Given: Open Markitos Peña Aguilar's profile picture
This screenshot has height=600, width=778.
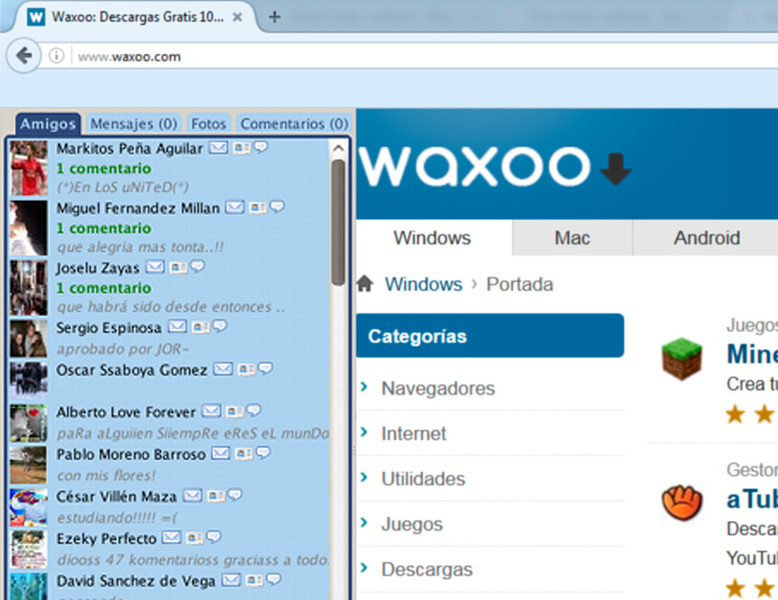Looking at the screenshot, I should pyautogui.click(x=29, y=168).
